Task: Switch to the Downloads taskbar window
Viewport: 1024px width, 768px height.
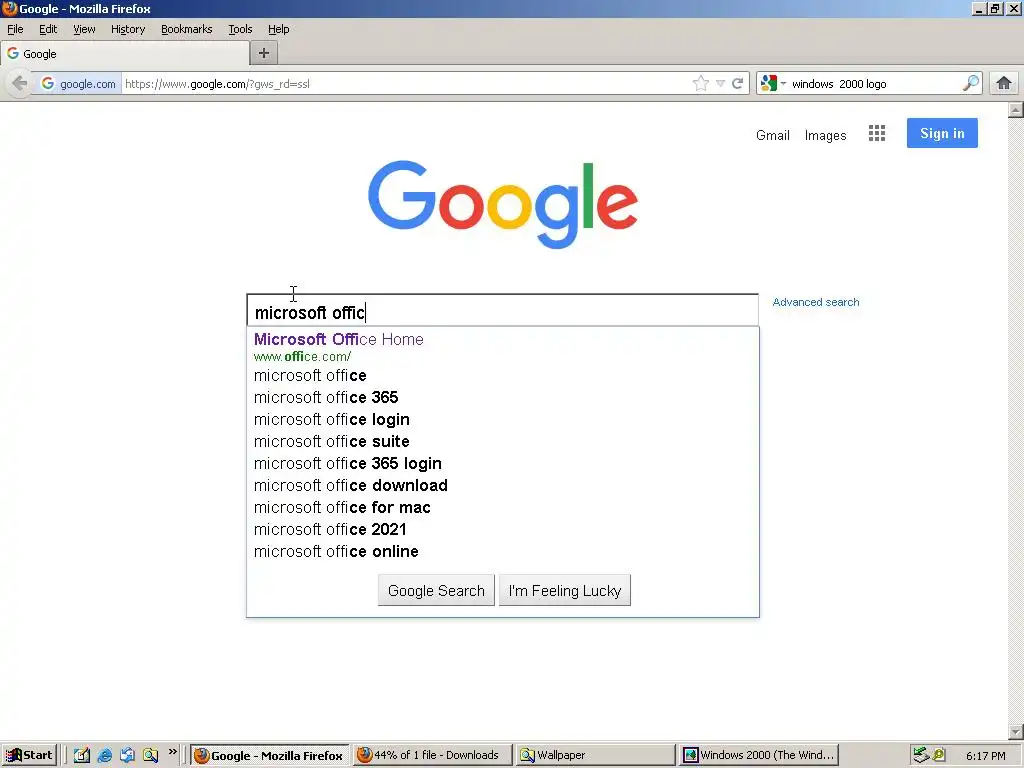Action: point(432,755)
